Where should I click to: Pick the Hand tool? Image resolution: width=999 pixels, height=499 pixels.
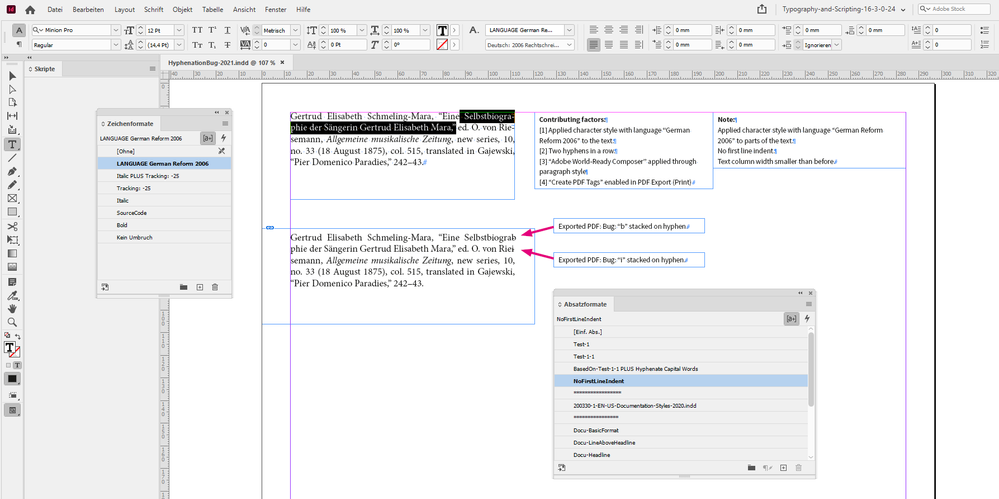coord(12,309)
